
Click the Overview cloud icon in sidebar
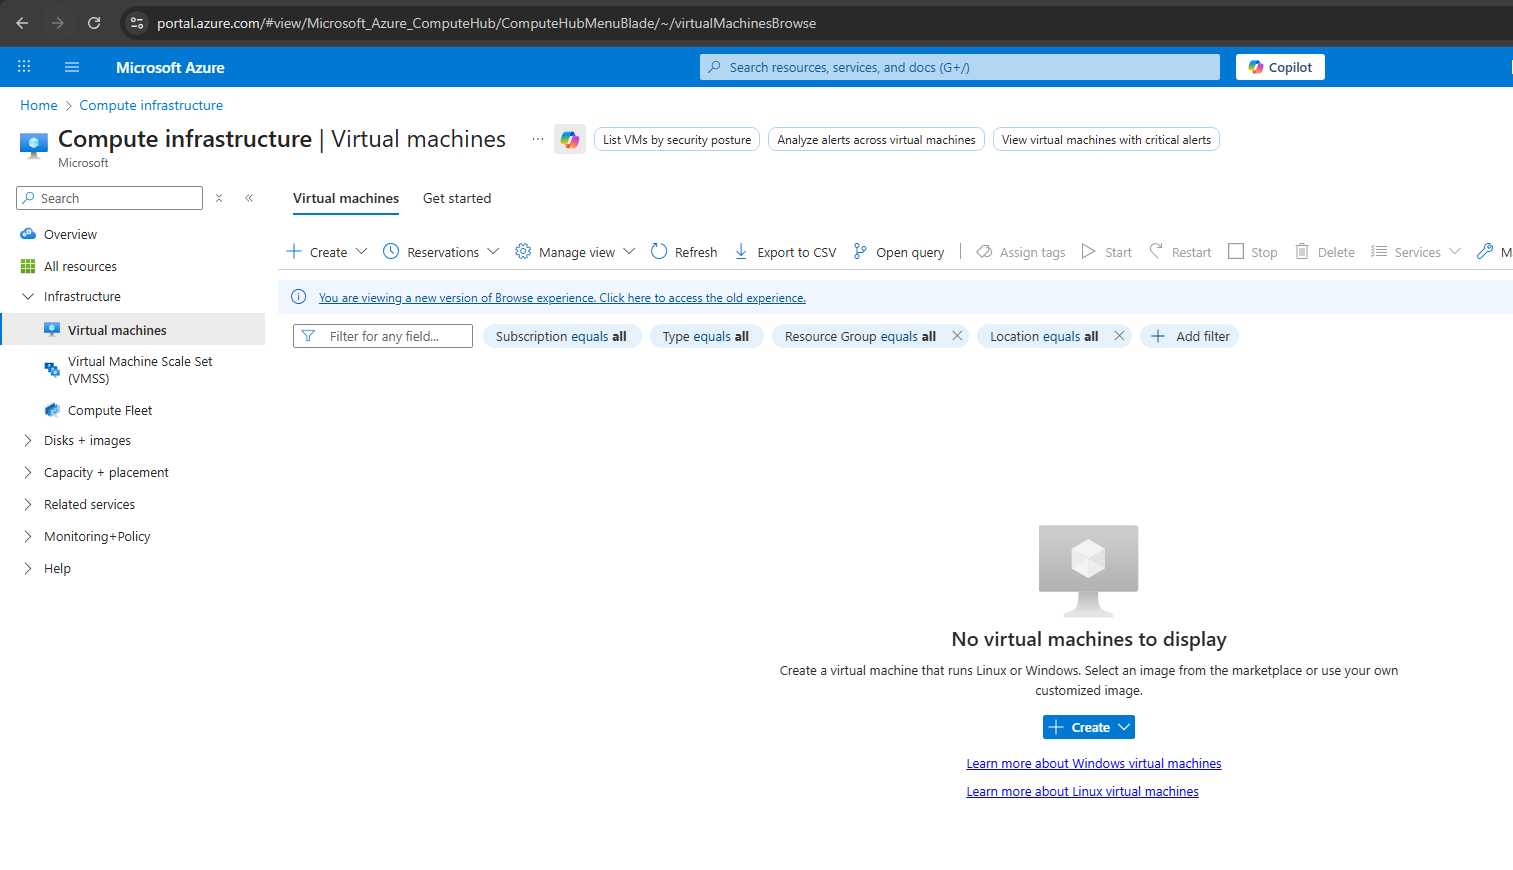coord(28,234)
